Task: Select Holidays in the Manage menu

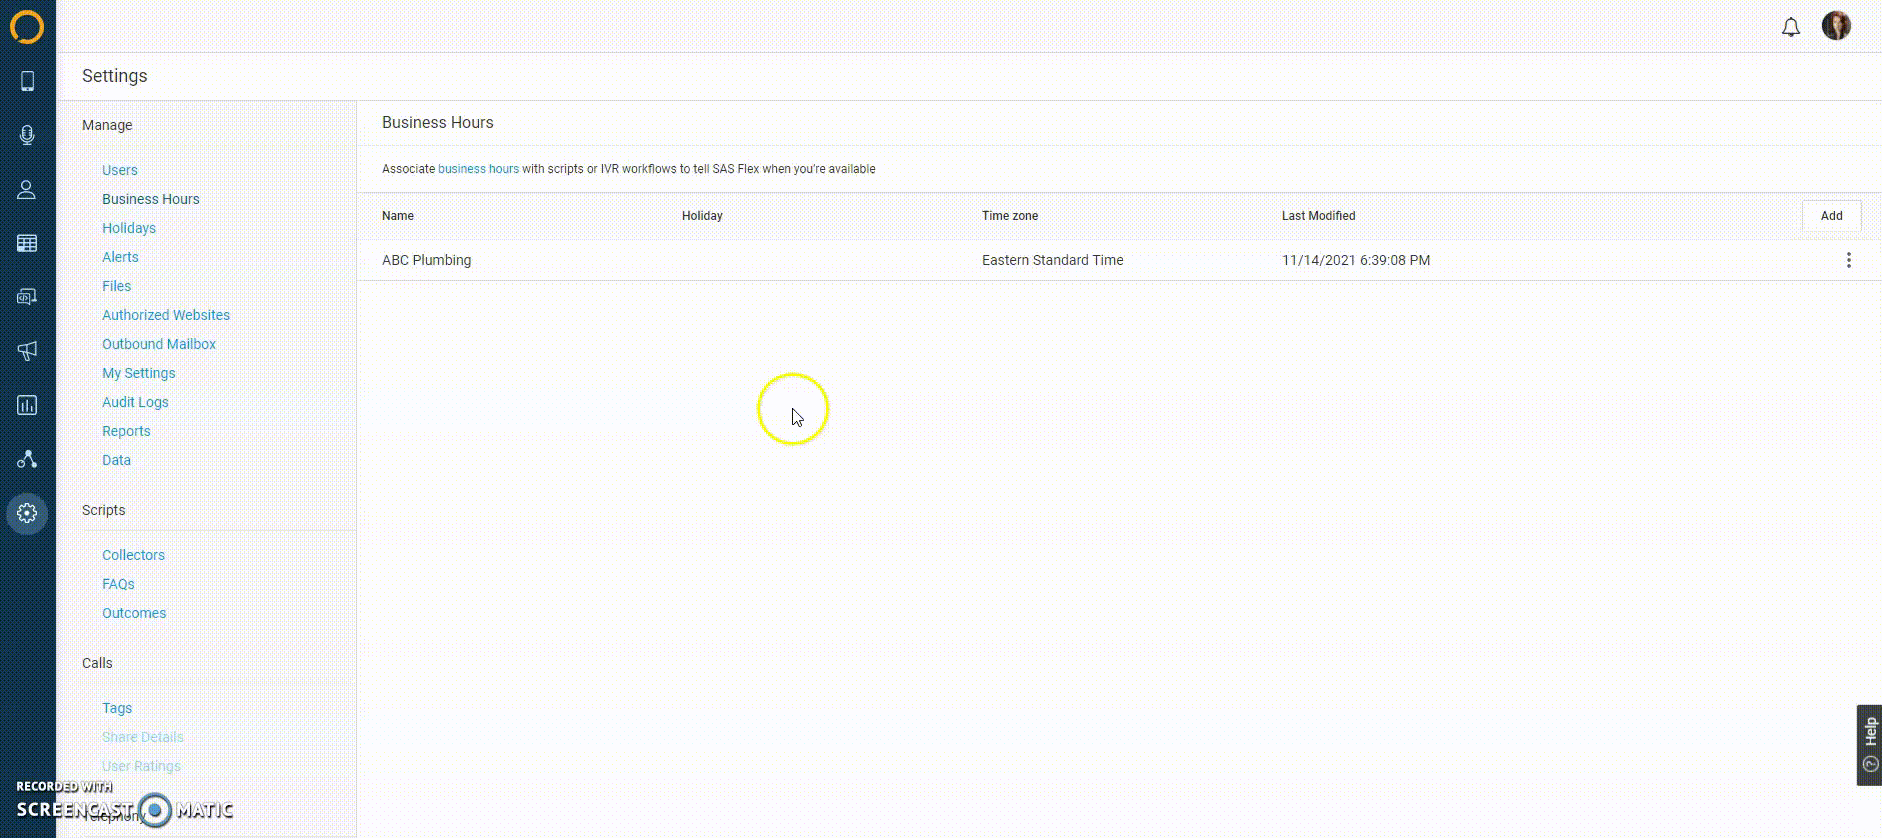Action: 129,228
